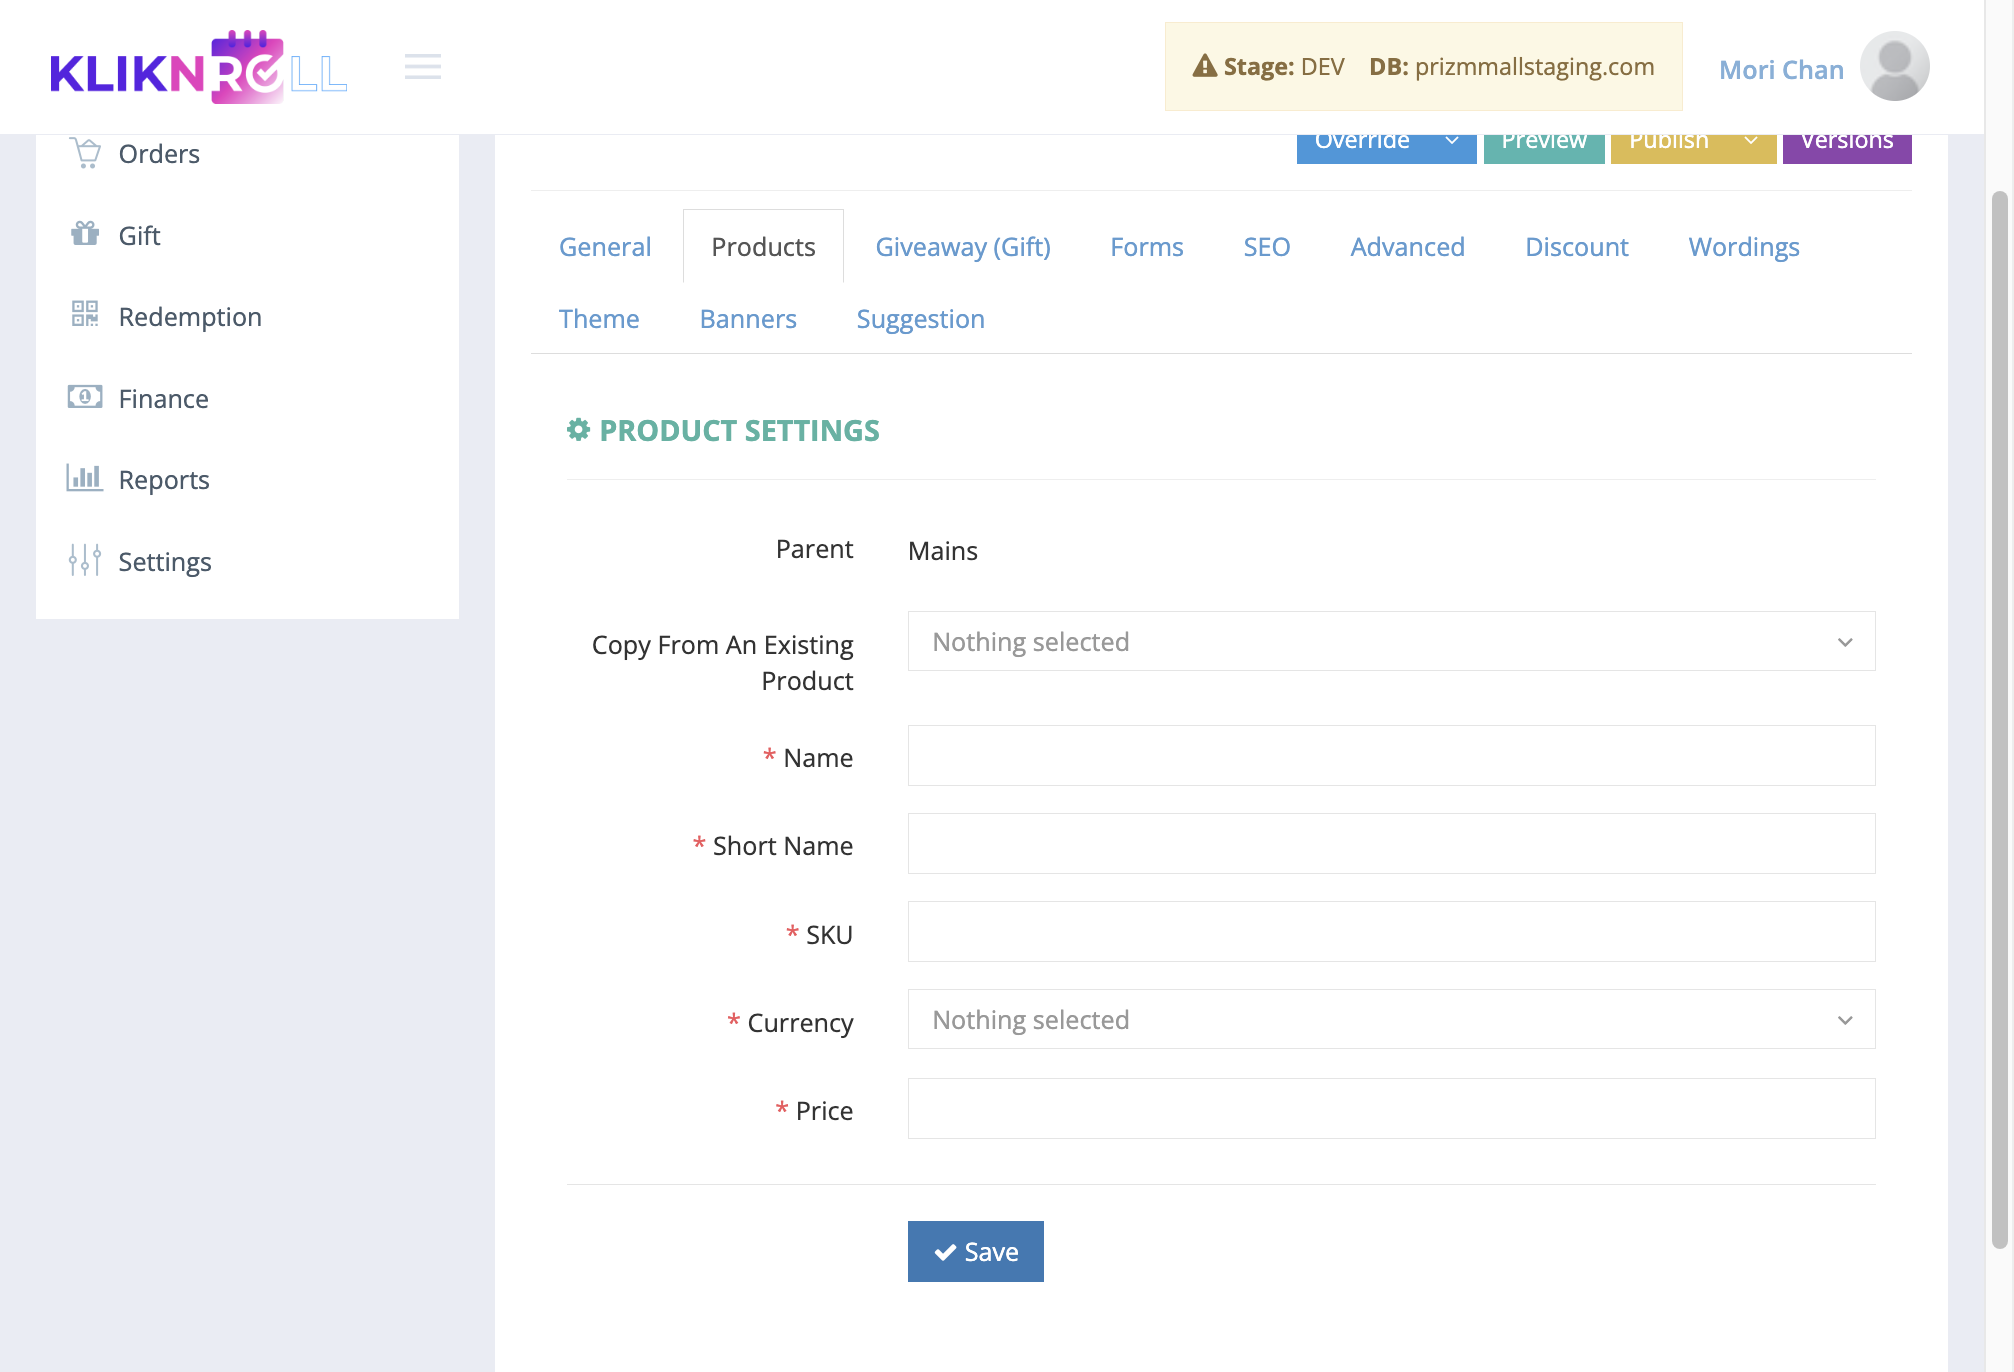2014x1372 pixels.
Task: Expand Copy From An Existing Product dropdown
Action: click(1391, 641)
